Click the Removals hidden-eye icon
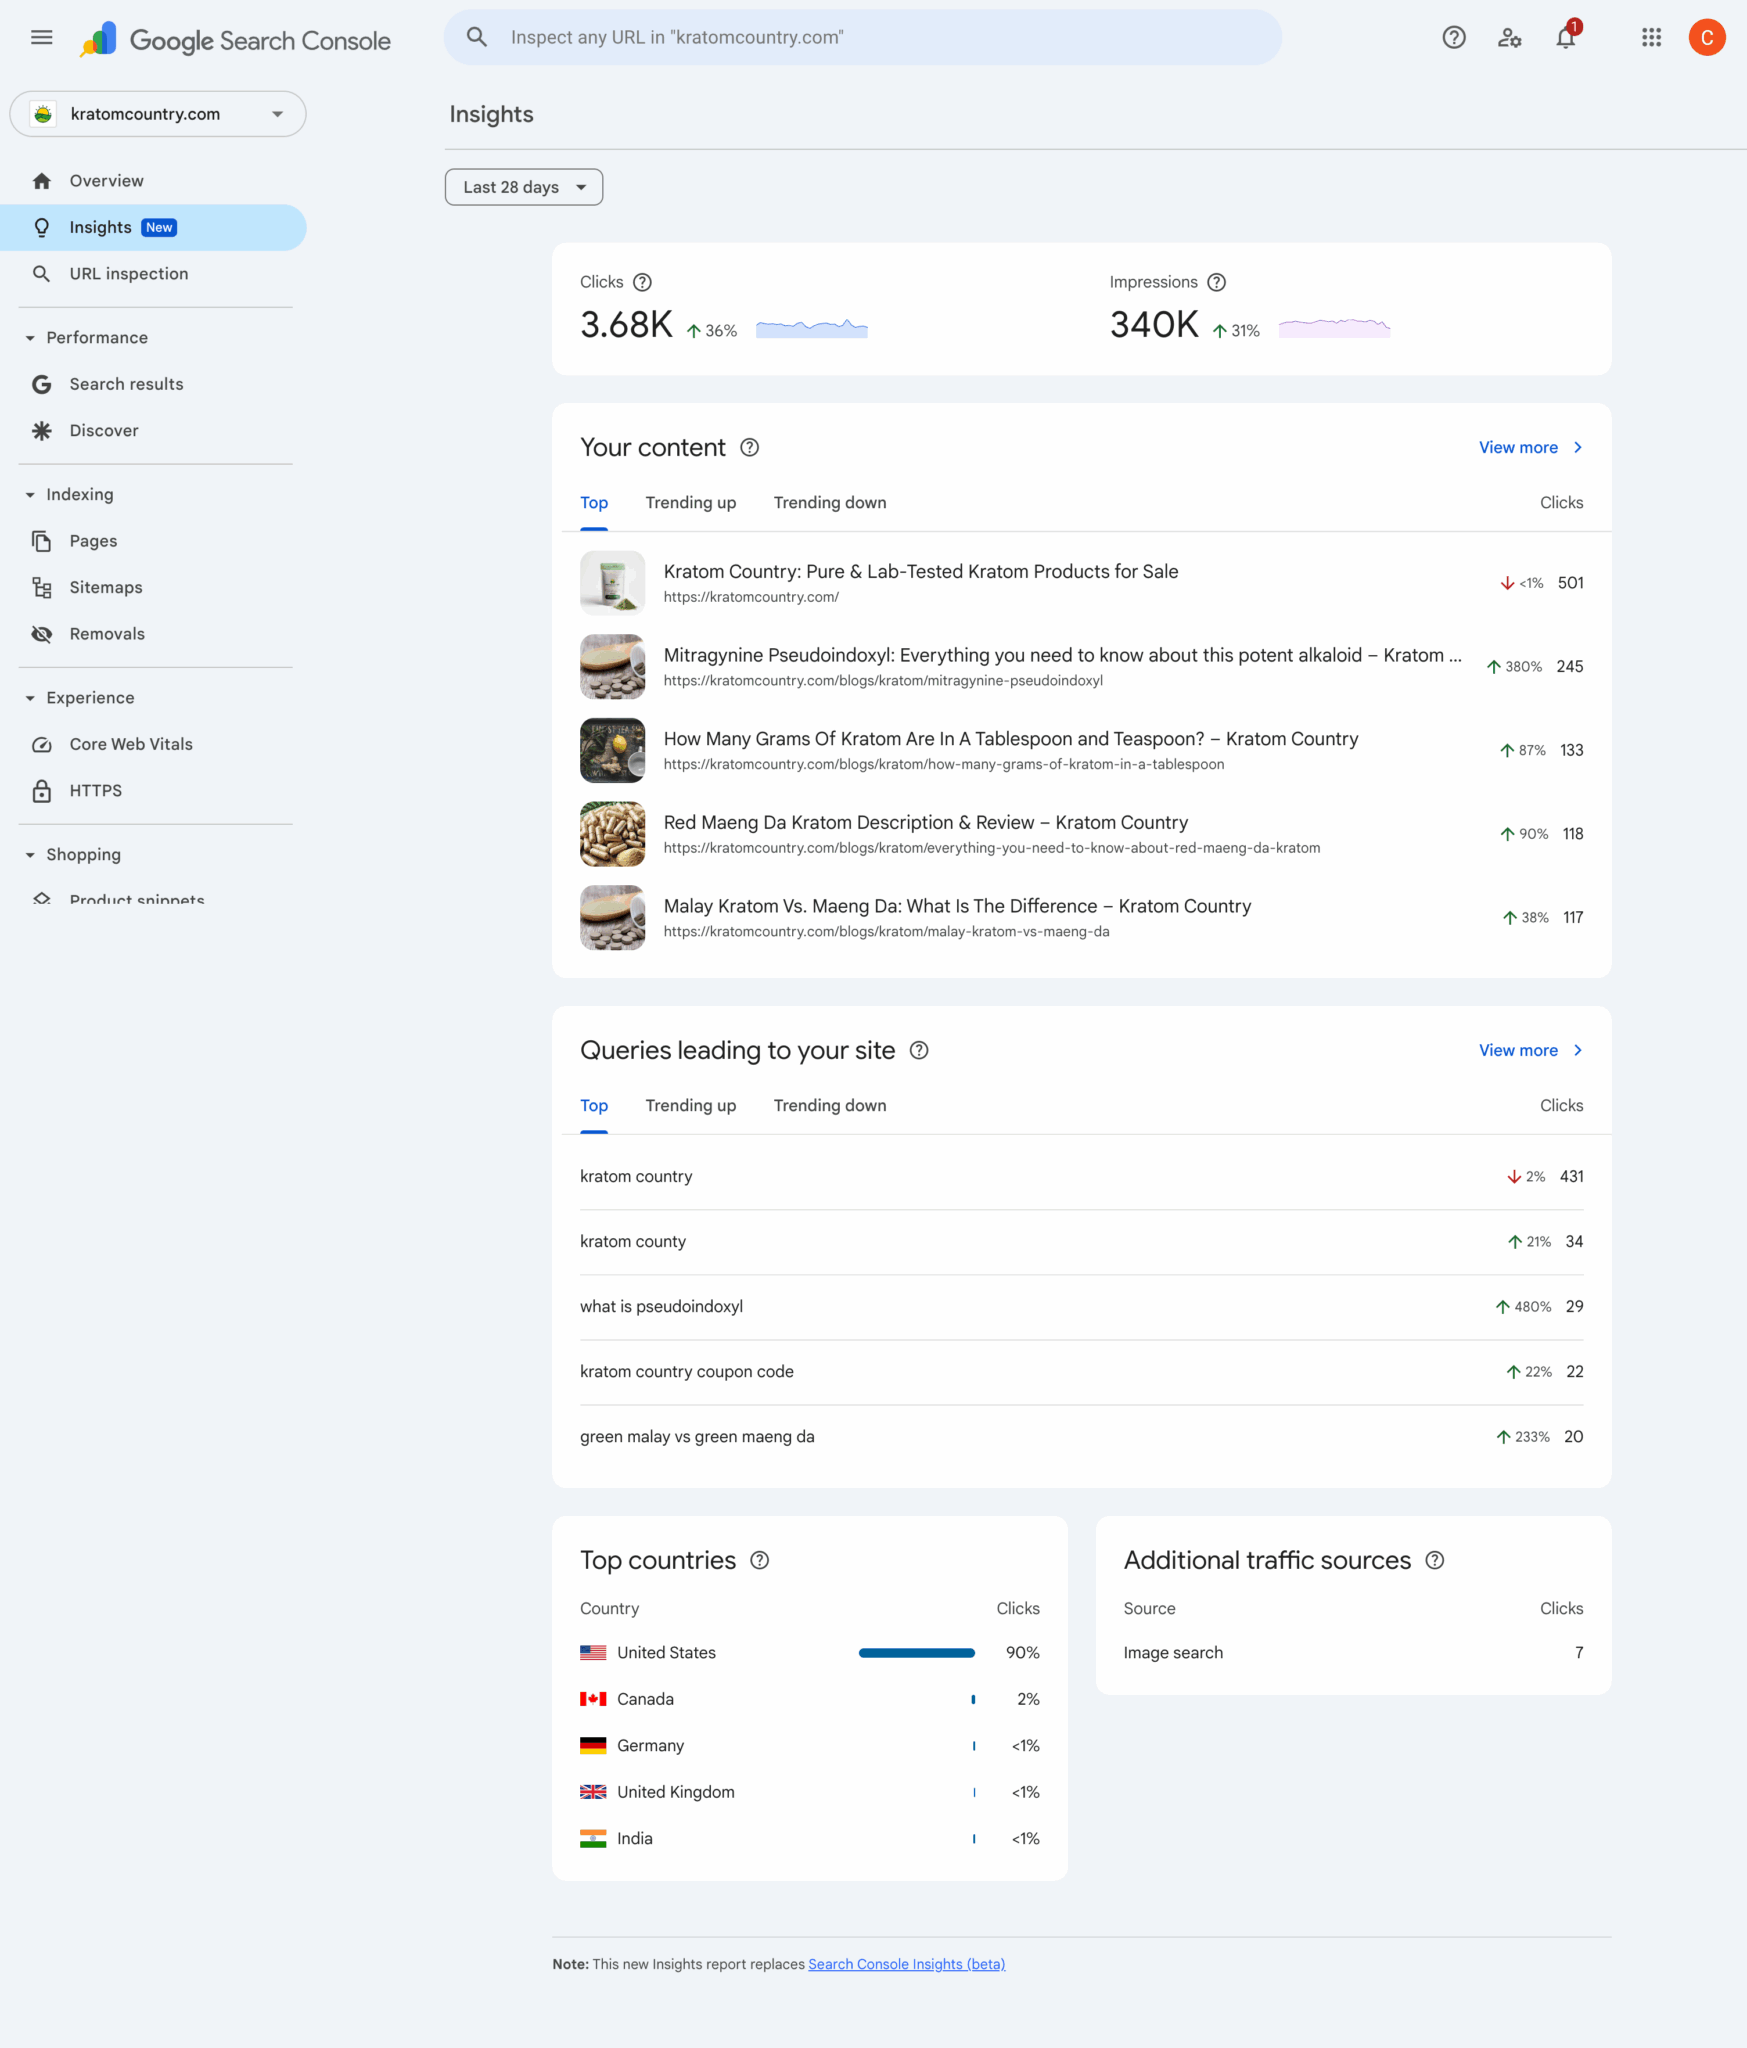Viewport: 1747px width, 2048px height. 42,634
